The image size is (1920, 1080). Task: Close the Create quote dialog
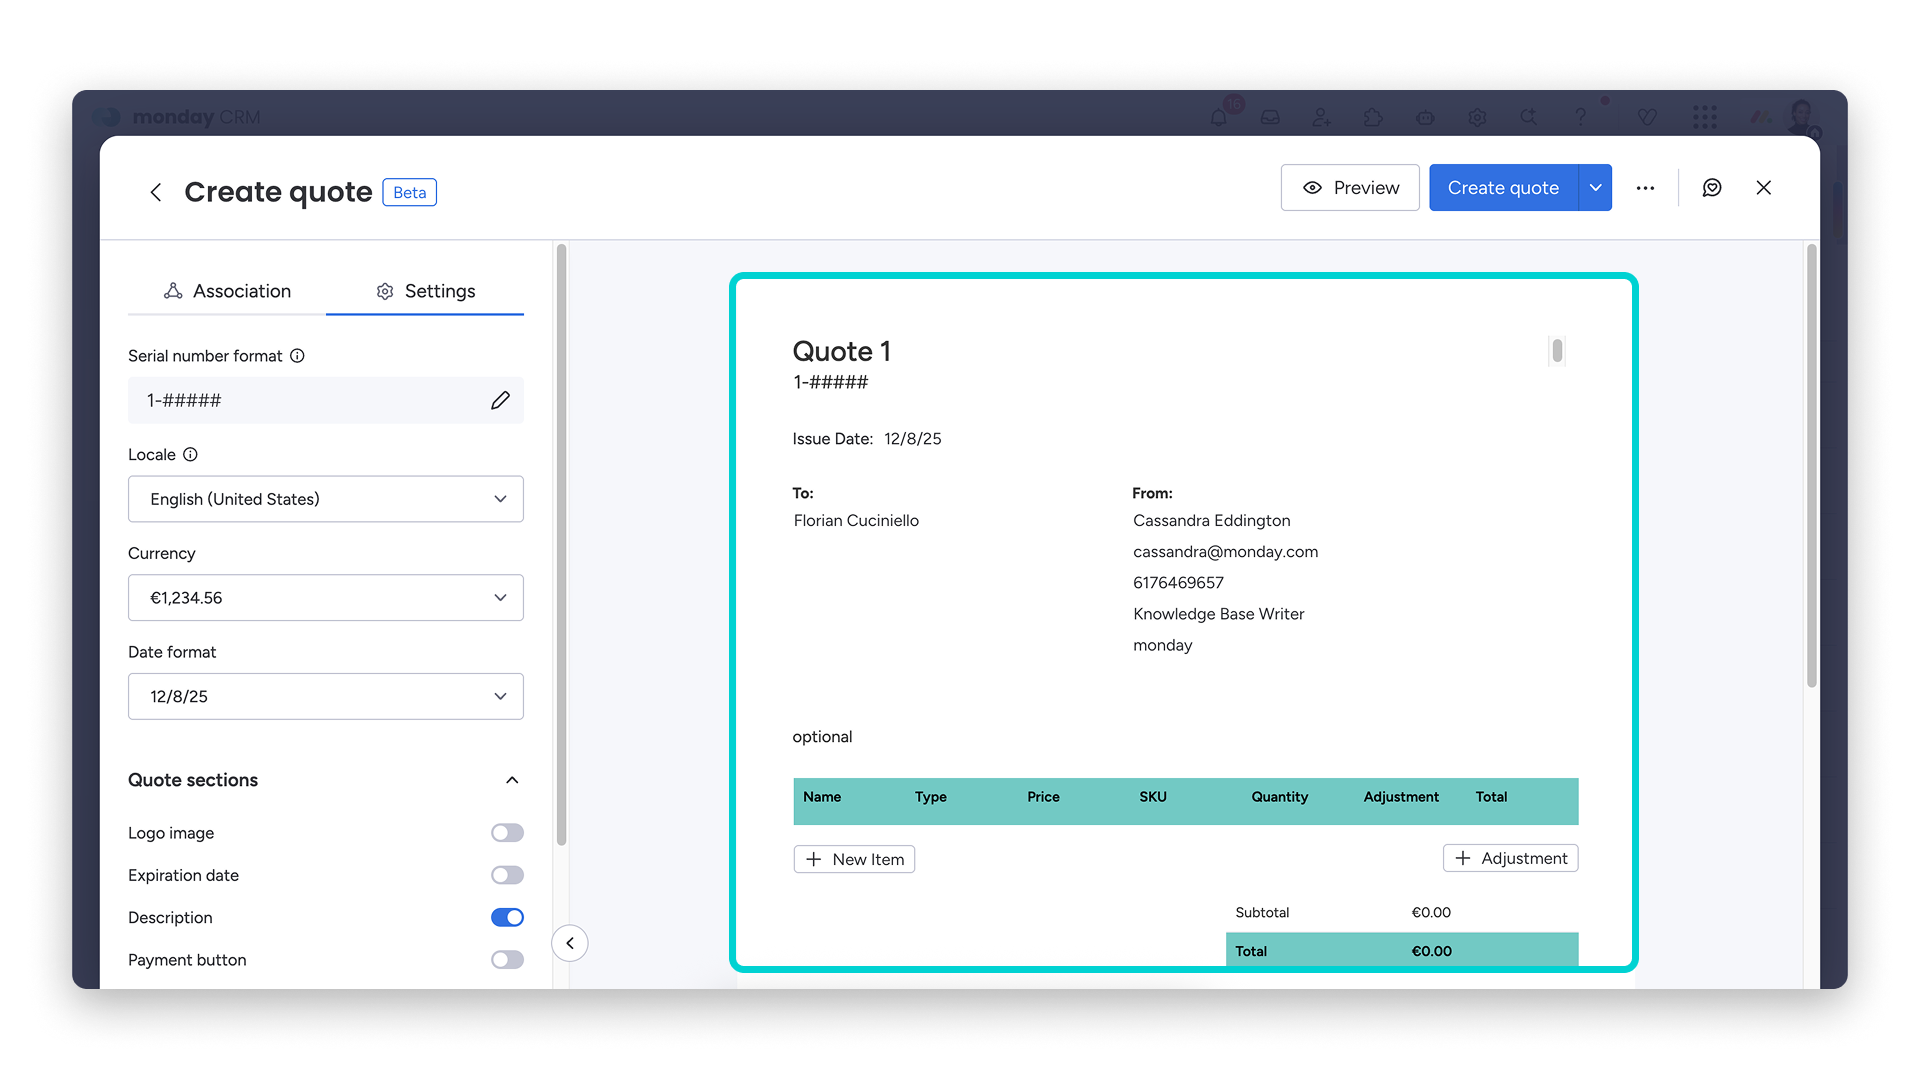tap(1764, 188)
